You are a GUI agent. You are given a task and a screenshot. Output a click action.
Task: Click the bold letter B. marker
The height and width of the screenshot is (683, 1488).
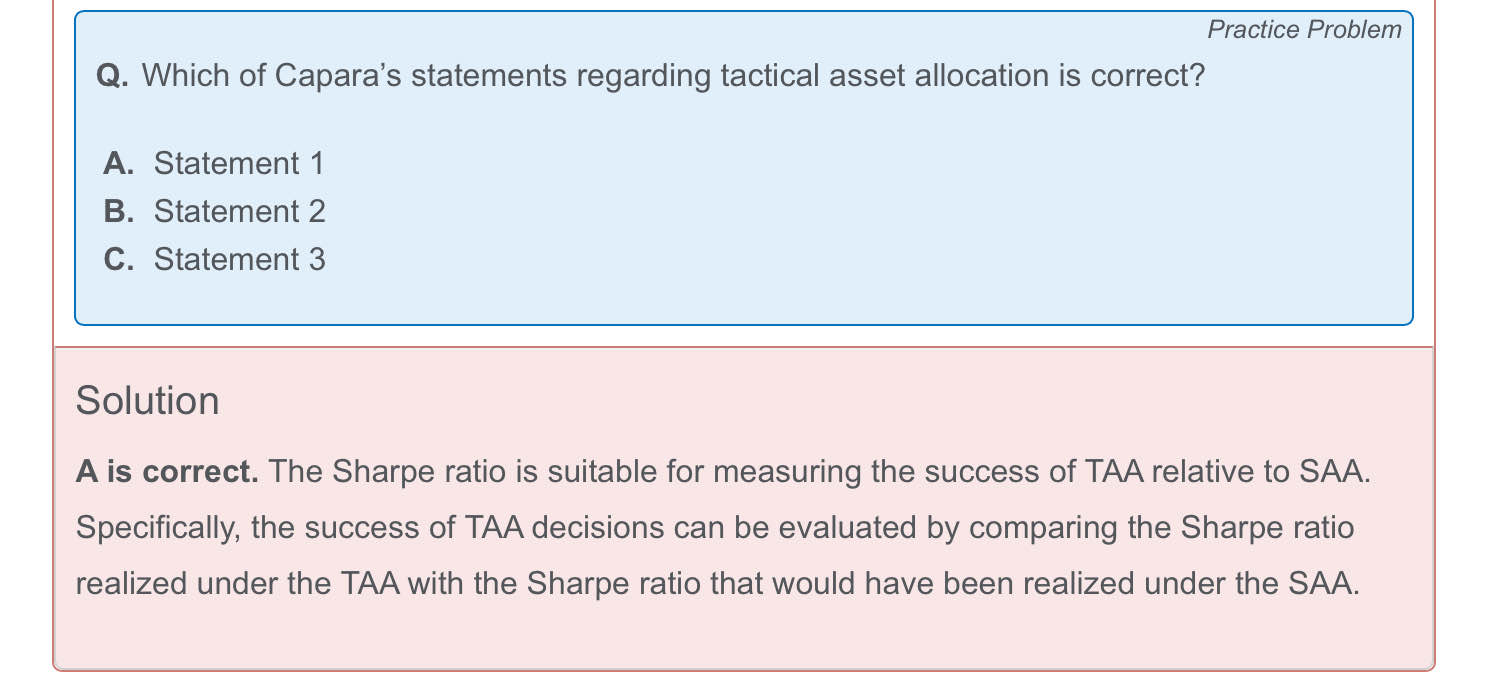click(x=118, y=211)
